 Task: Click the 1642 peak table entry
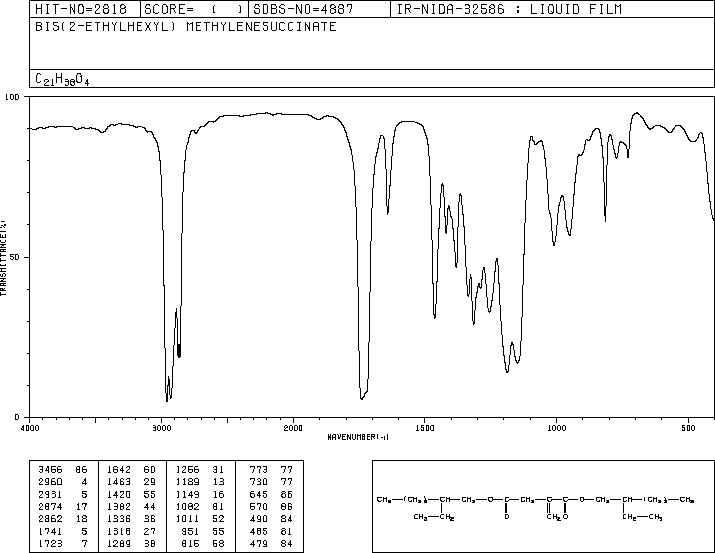click(131, 470)
